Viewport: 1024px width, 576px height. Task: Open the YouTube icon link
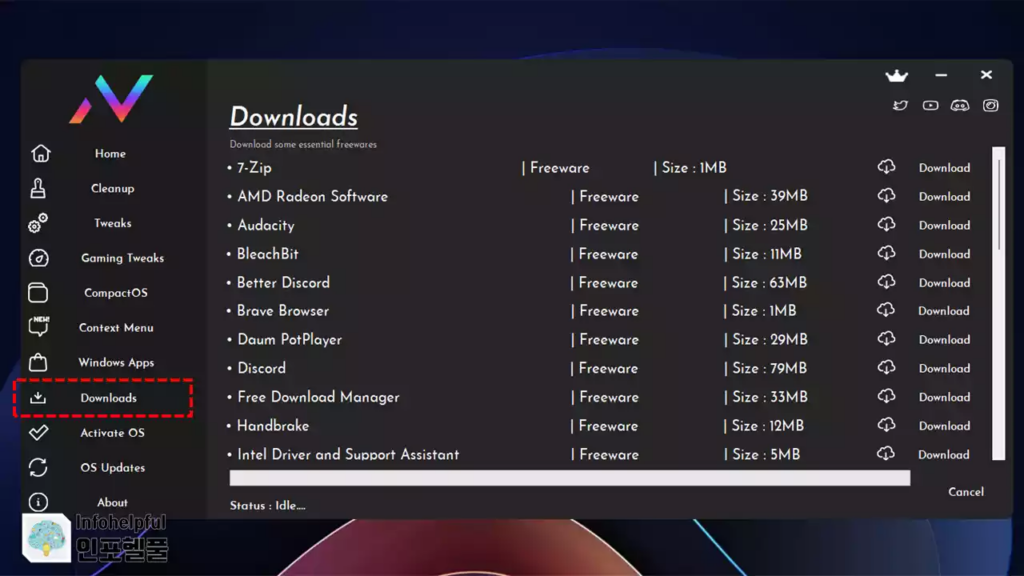[930, 105]
